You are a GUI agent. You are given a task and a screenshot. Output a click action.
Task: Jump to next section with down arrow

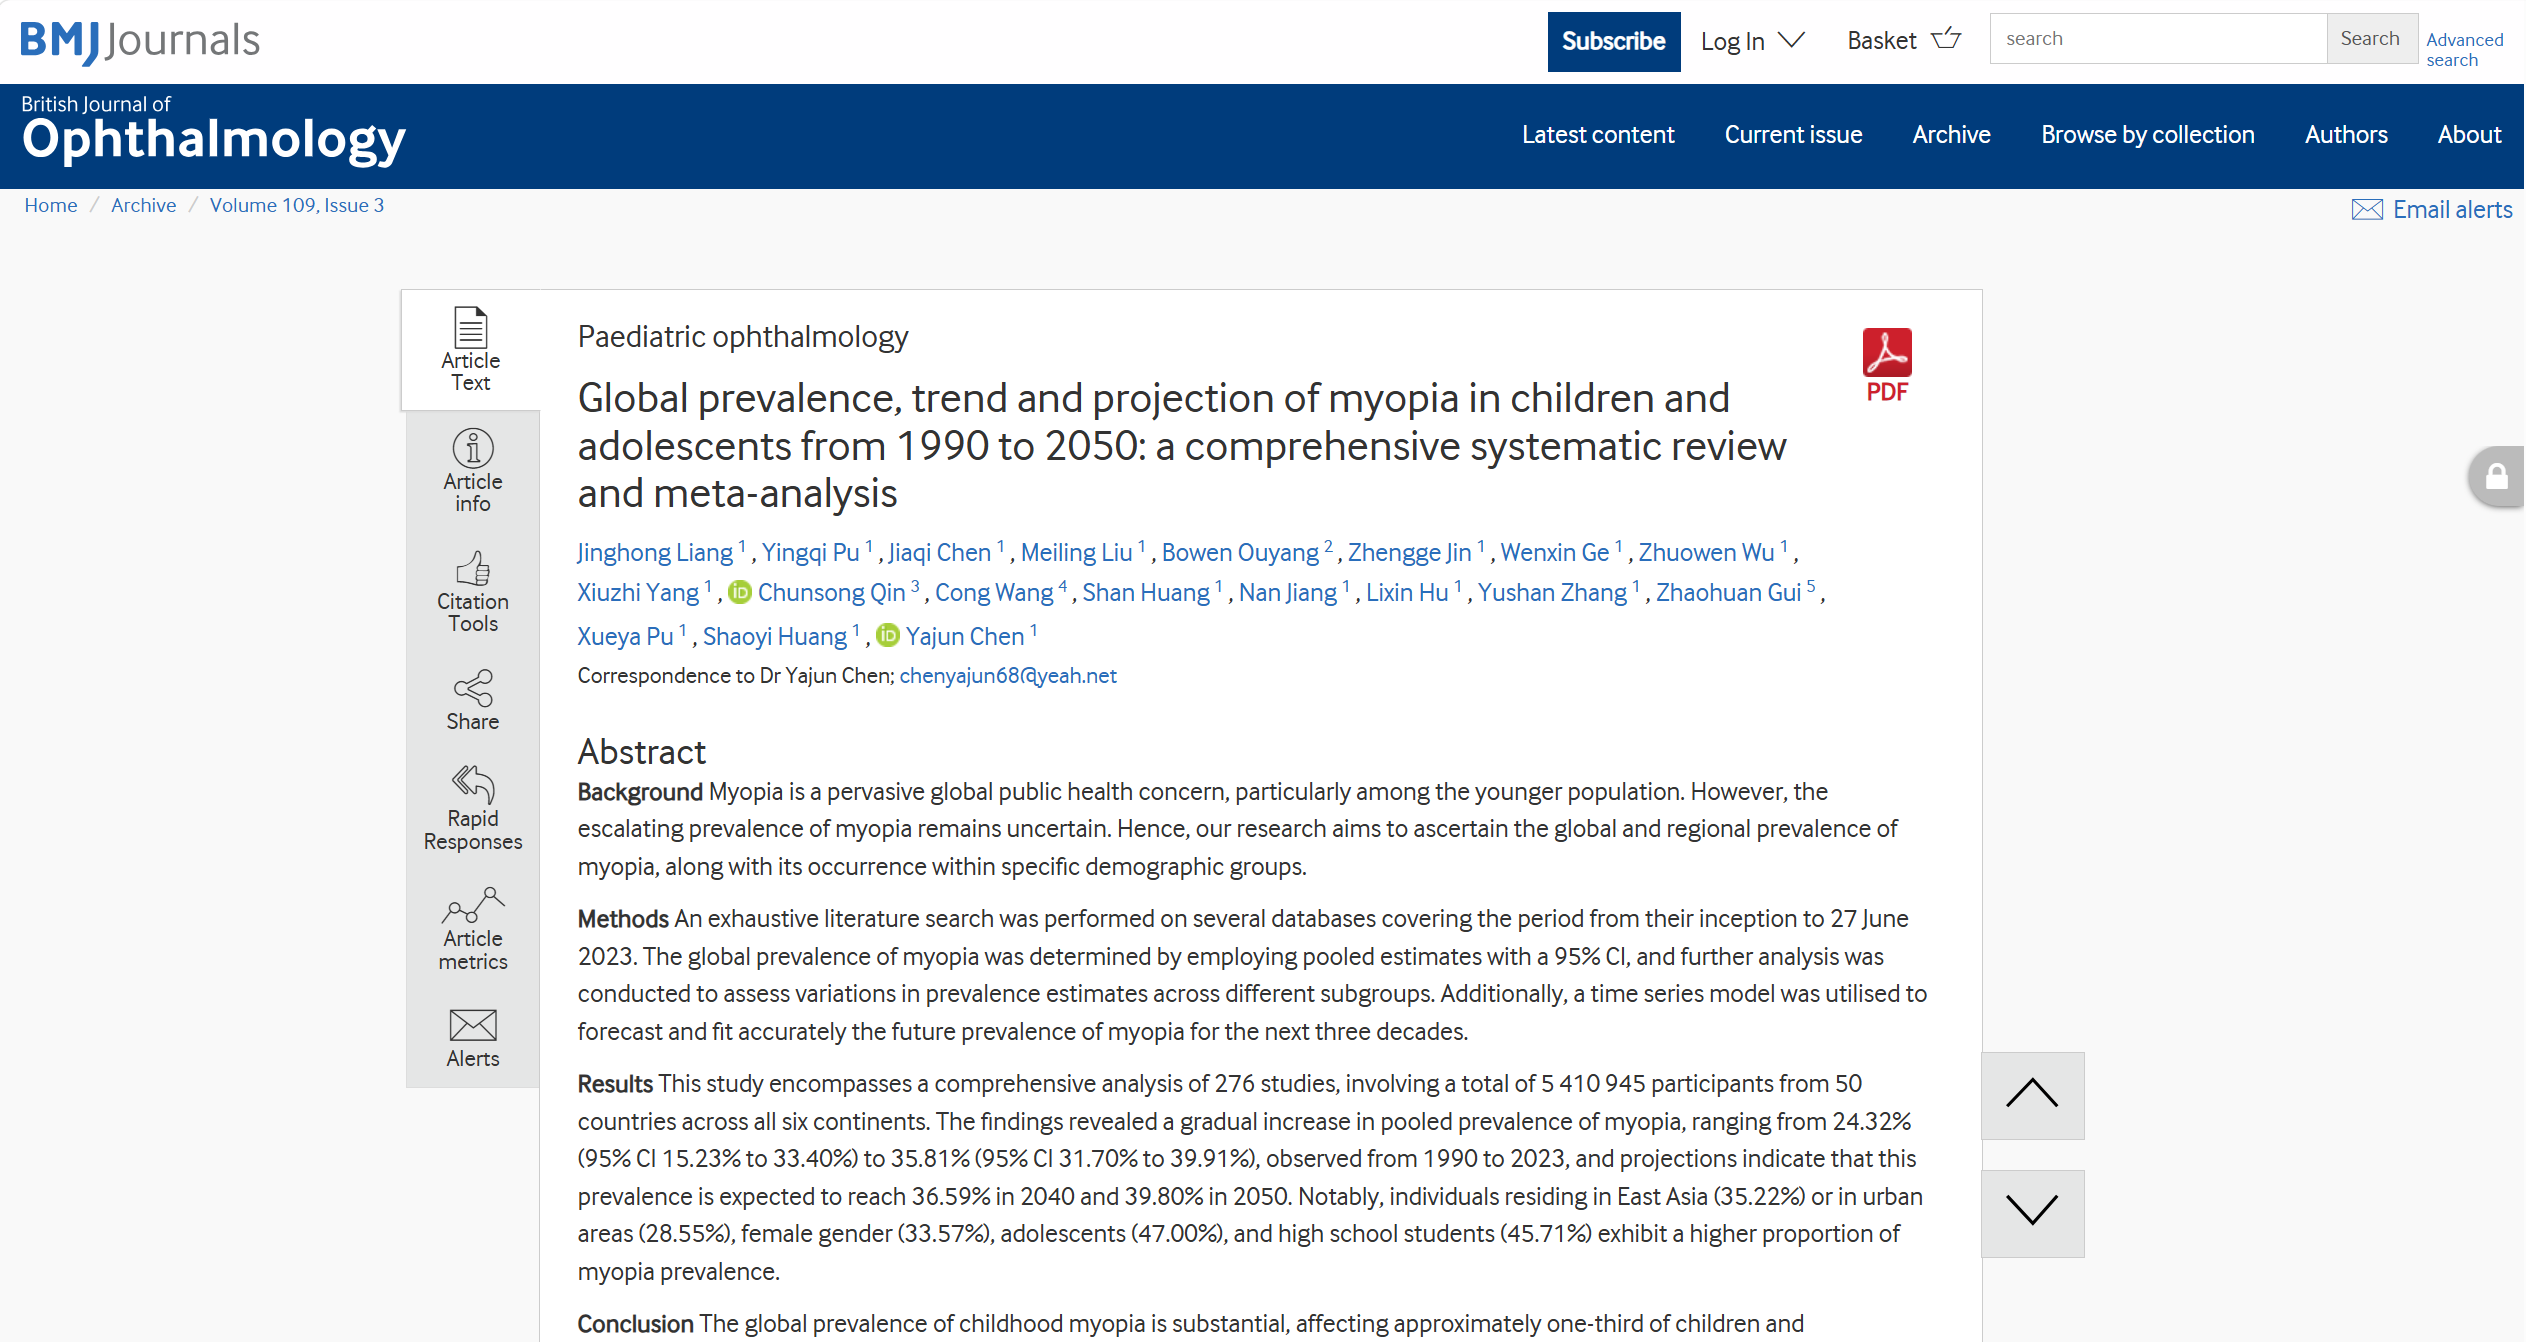[2032, 1212]
